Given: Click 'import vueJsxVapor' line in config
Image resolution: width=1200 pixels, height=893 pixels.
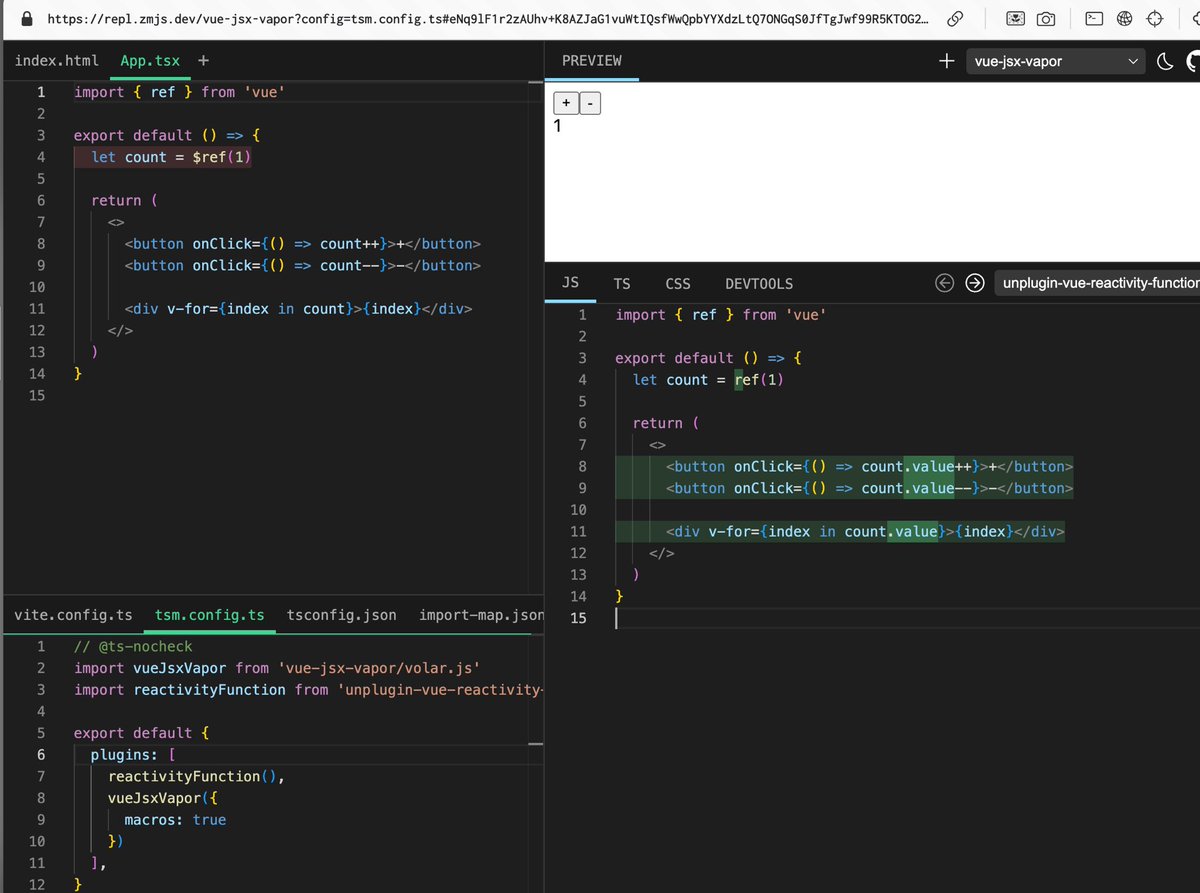Looking at the screenshot, I should point(278,668).
